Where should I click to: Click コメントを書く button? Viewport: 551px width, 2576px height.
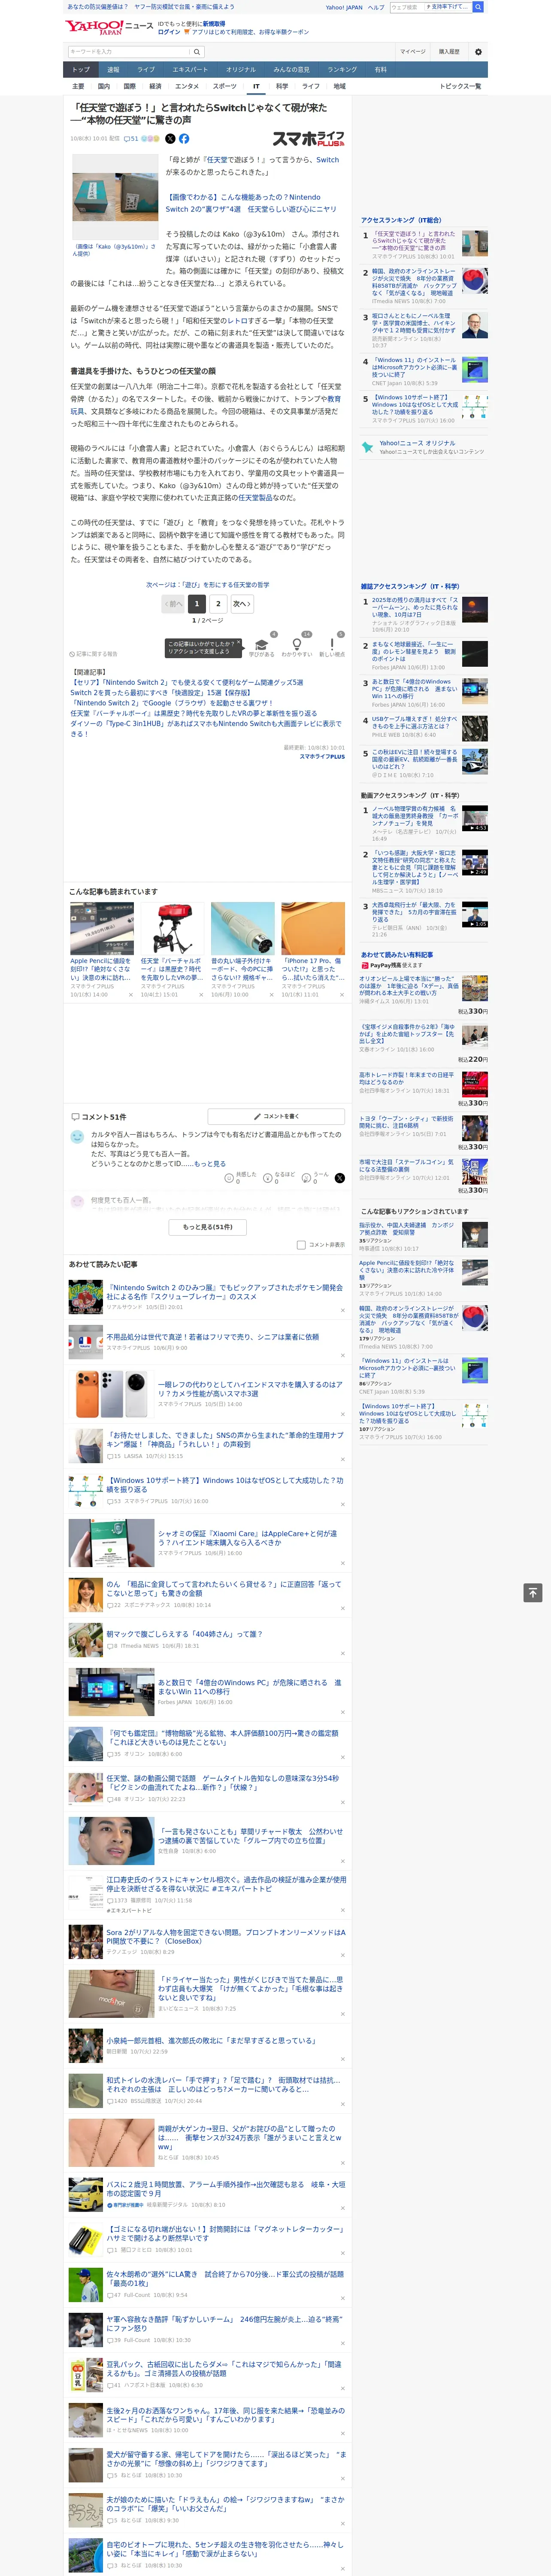pyautogui.click(x=276, y=1116)
